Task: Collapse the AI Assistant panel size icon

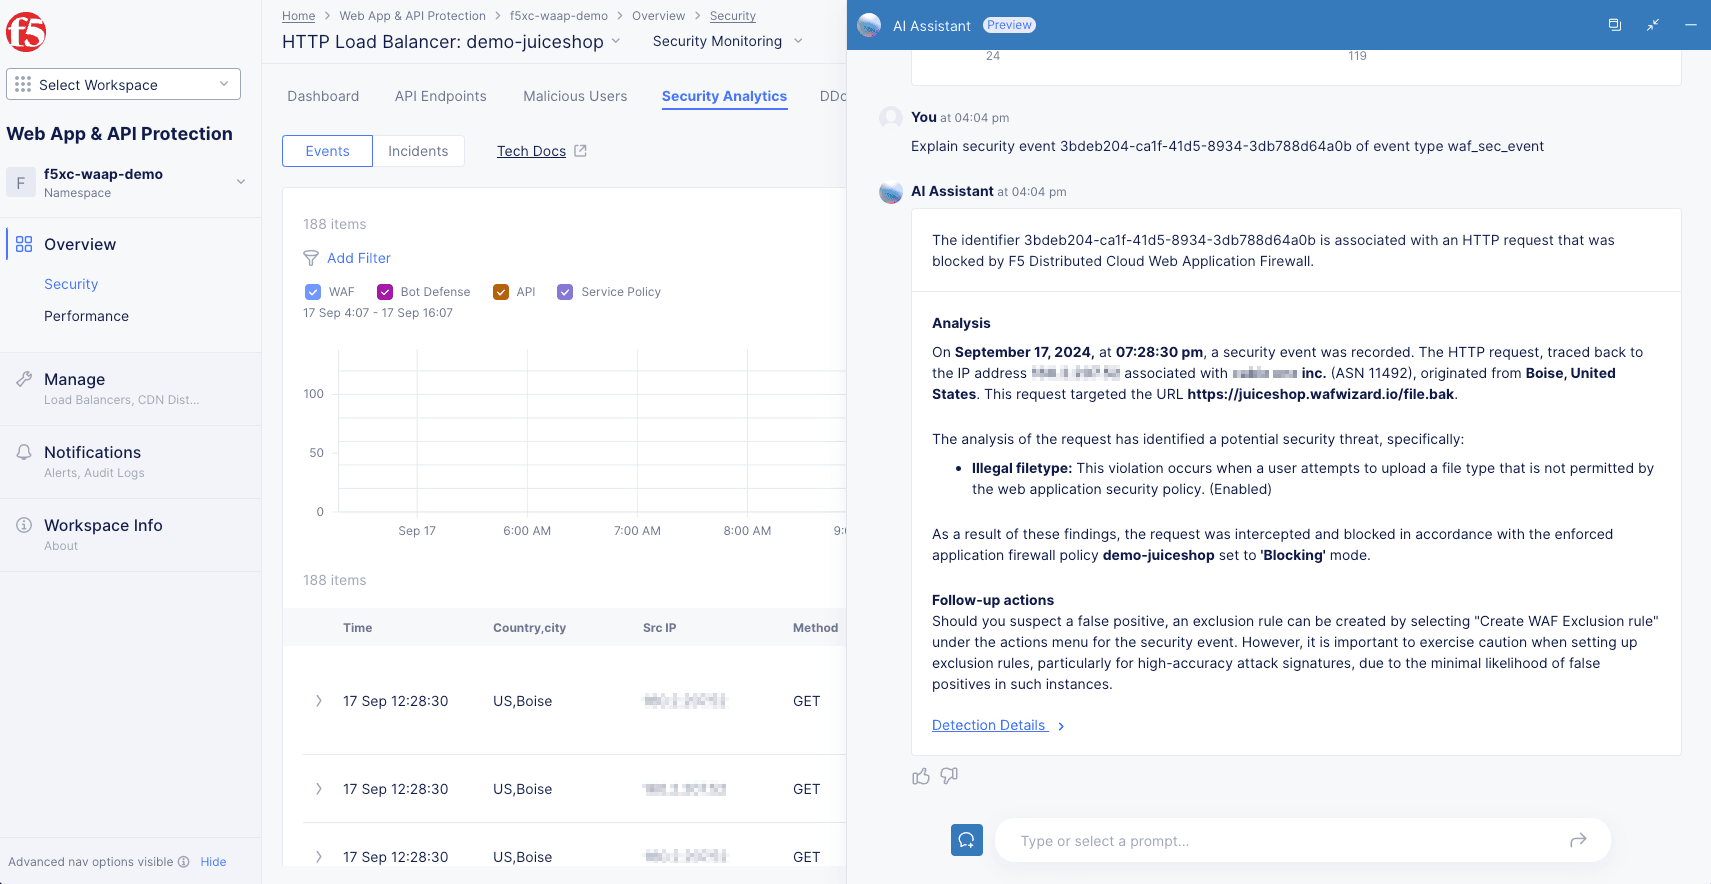Action: 1653,25
